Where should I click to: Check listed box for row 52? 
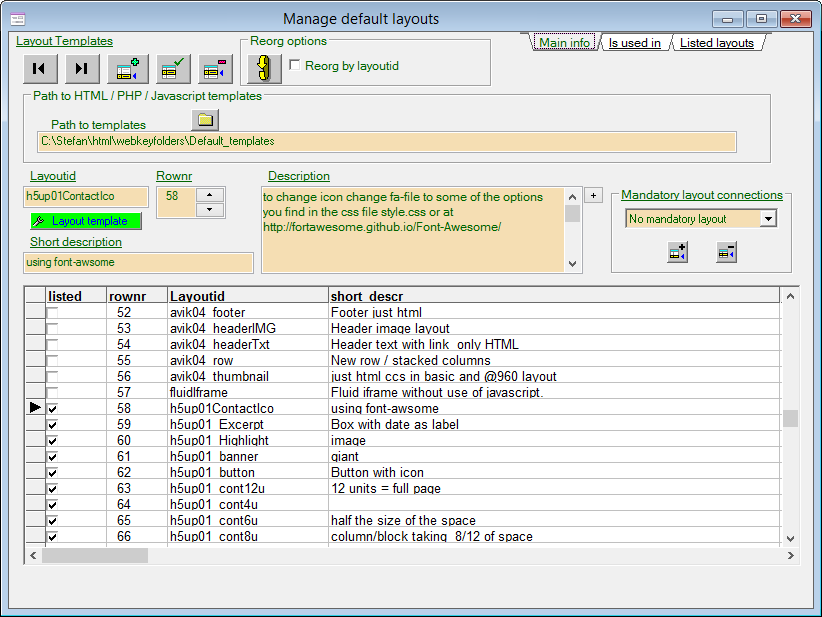point(52,313)
